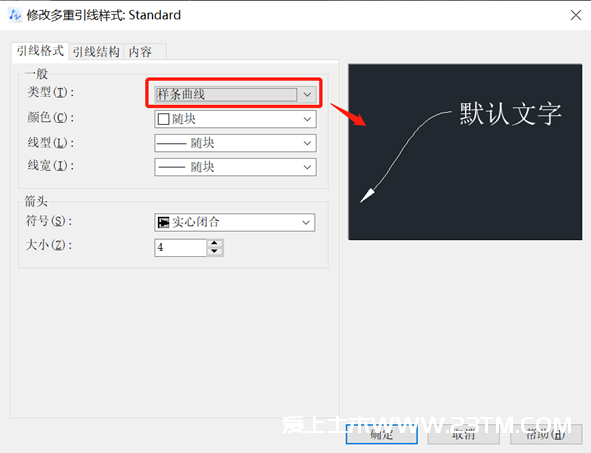Close the 修改多重引线样式 dialog
Viewport: 591px width, 453px height.
(576, 15)
